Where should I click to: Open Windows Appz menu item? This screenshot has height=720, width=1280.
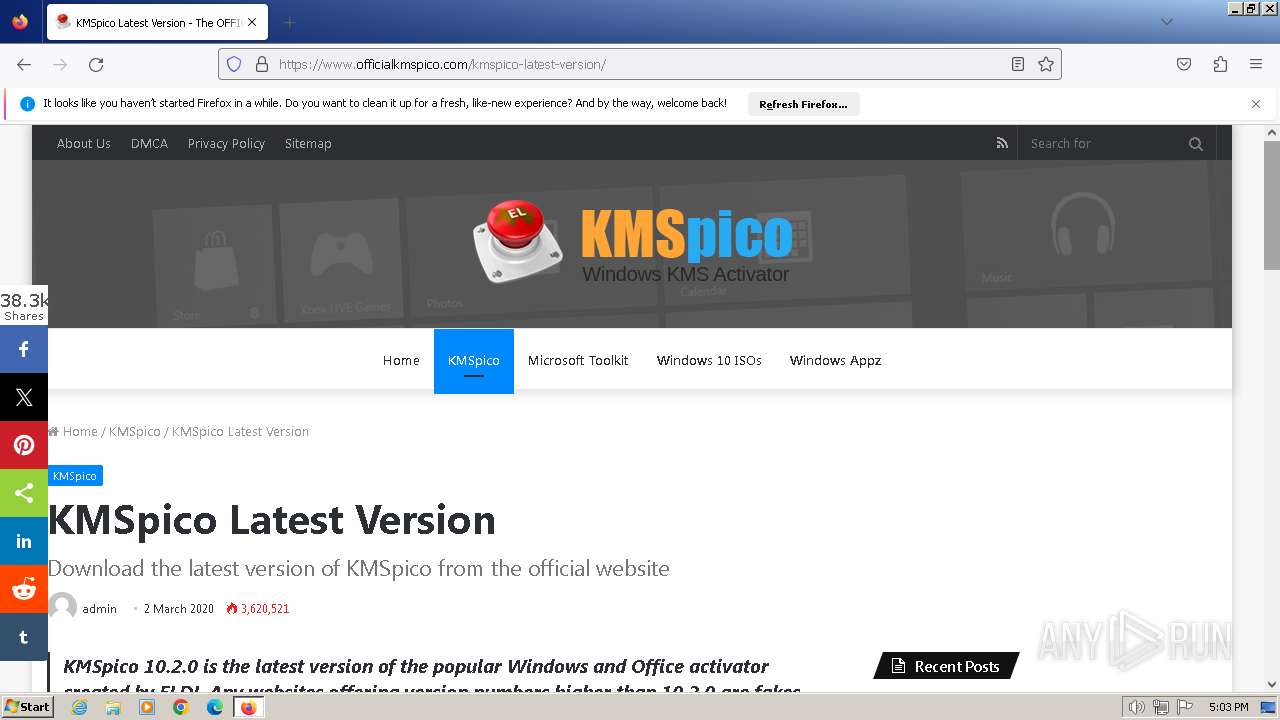(x=835, y=360)
